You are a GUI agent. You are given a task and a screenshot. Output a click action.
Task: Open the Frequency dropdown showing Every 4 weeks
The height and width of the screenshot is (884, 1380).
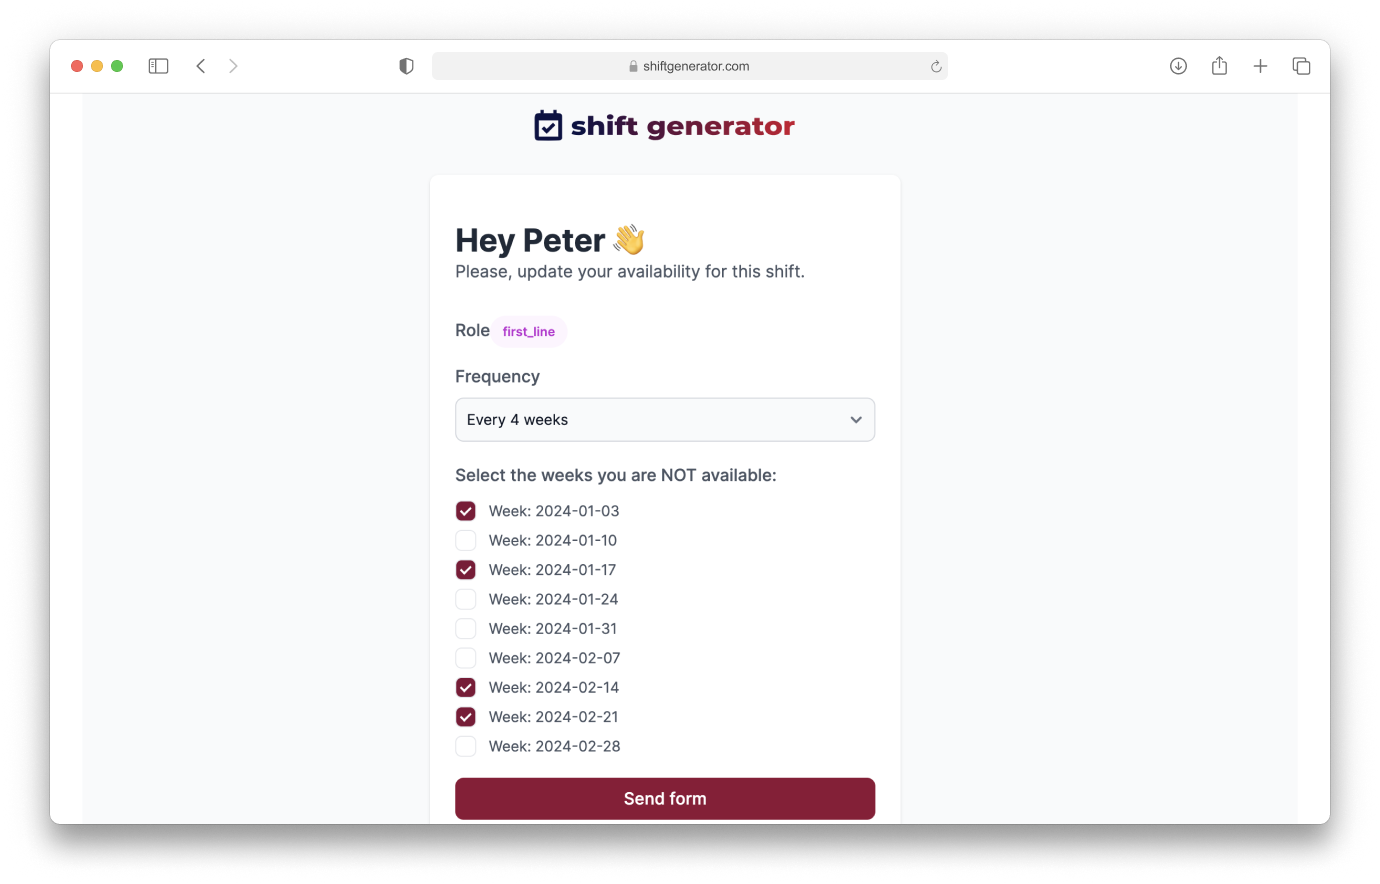pyautogui.click(x=665, y=420)
